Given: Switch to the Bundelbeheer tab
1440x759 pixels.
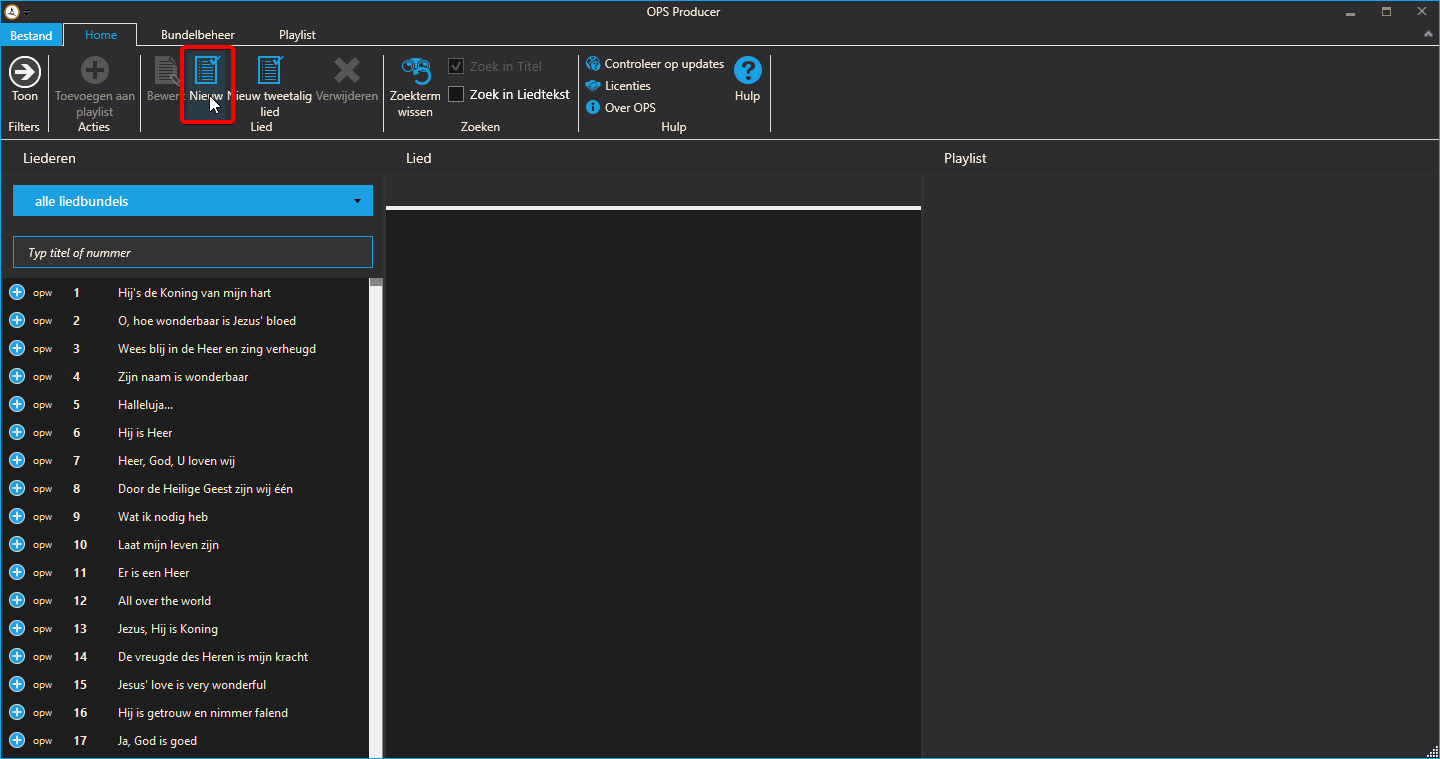Looking at the screenshot, I should (198, 35).
